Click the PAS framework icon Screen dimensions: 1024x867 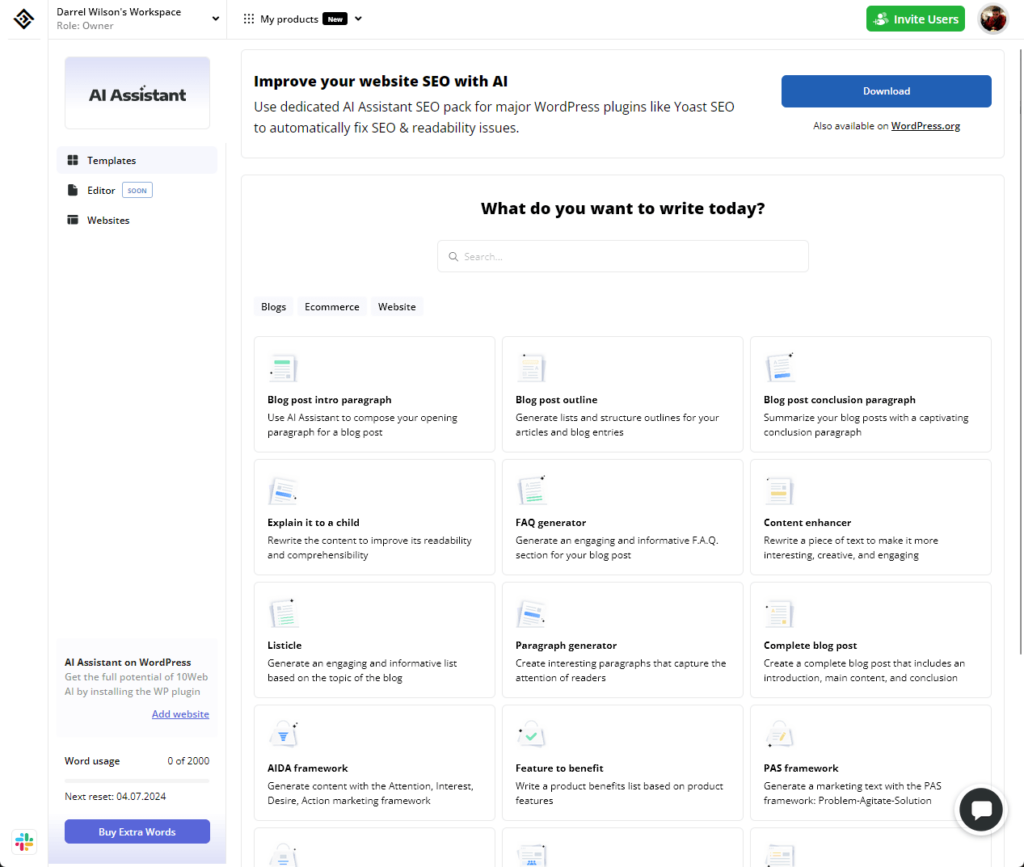click(779, 735)
